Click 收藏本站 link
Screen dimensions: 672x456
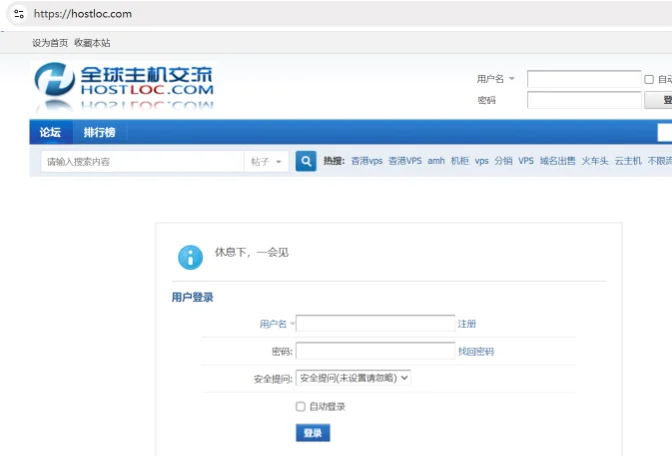pyautogui.click(x=92, y=43)
